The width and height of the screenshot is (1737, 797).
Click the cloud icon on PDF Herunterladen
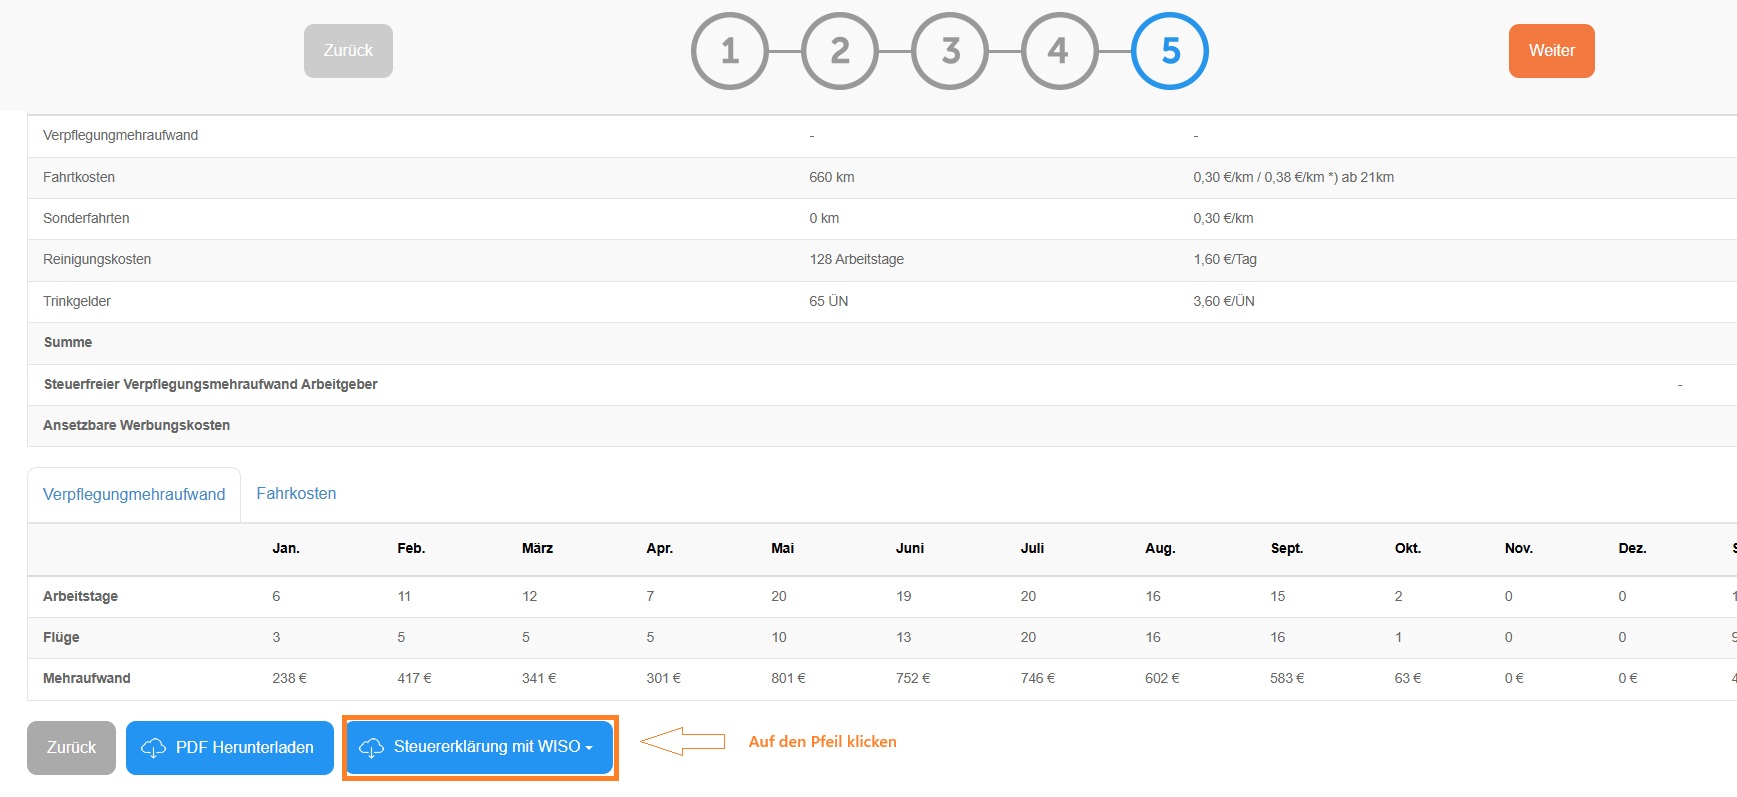(x=153, y=748)
